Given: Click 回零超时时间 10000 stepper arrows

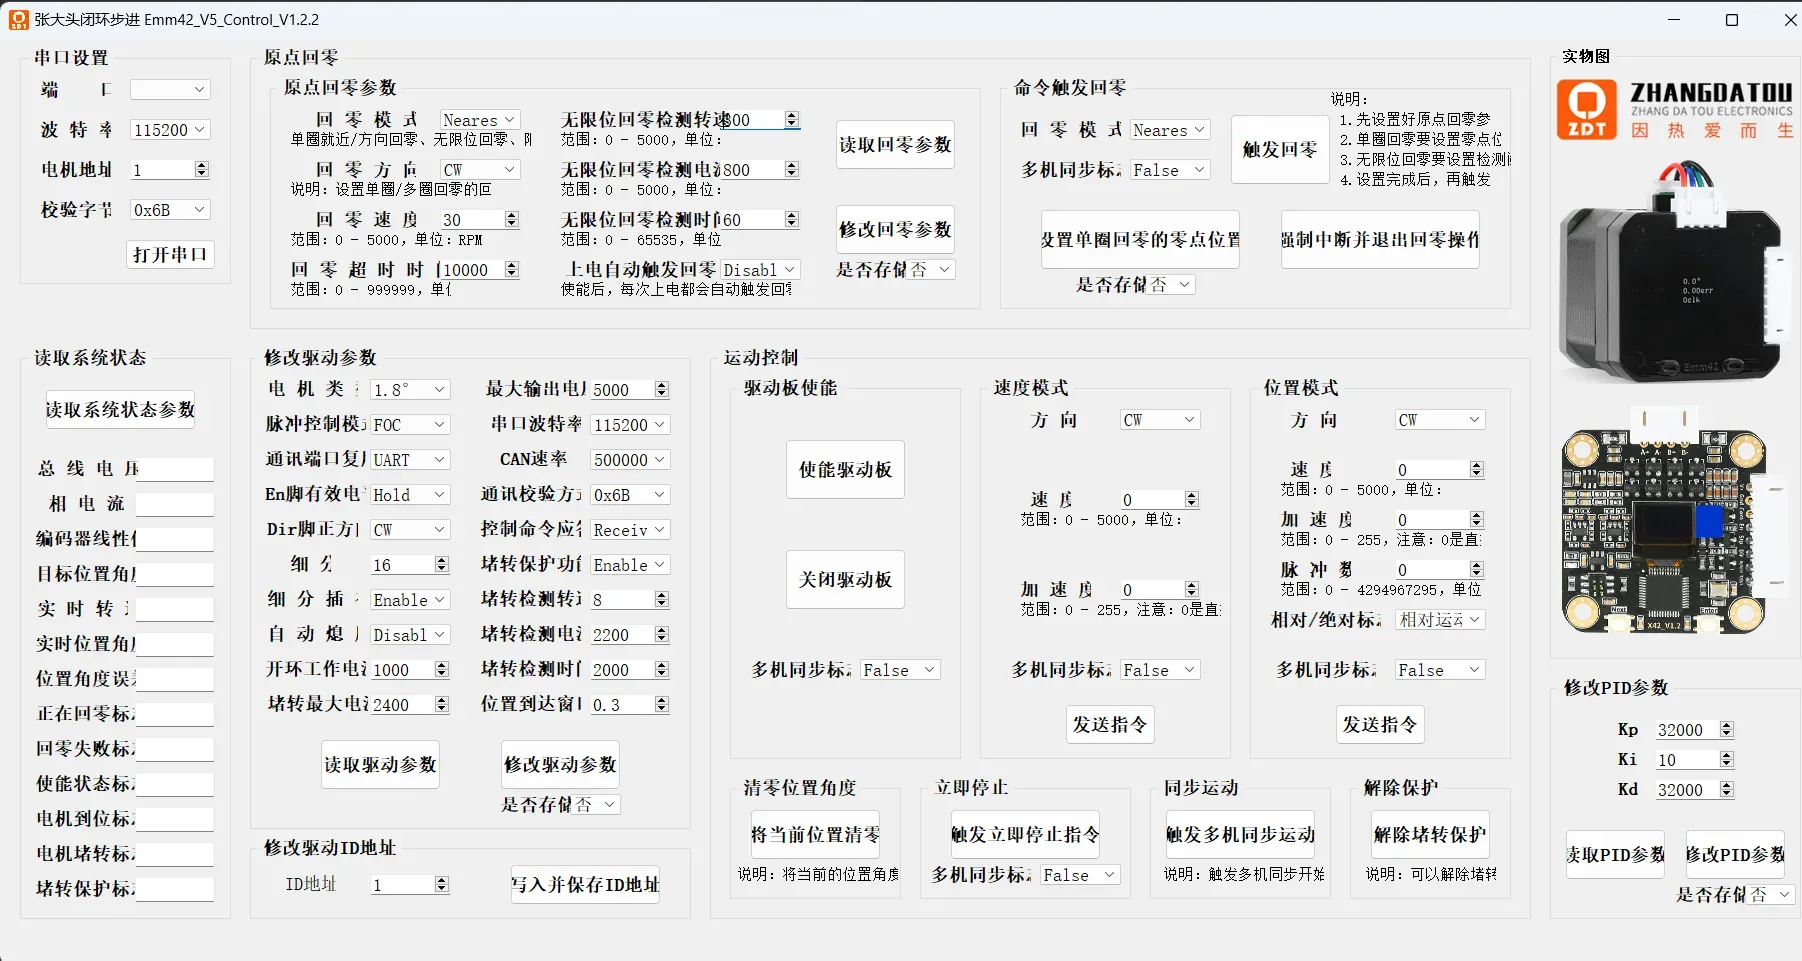Looking at the screenshot, I should click(x=512, y=269).
